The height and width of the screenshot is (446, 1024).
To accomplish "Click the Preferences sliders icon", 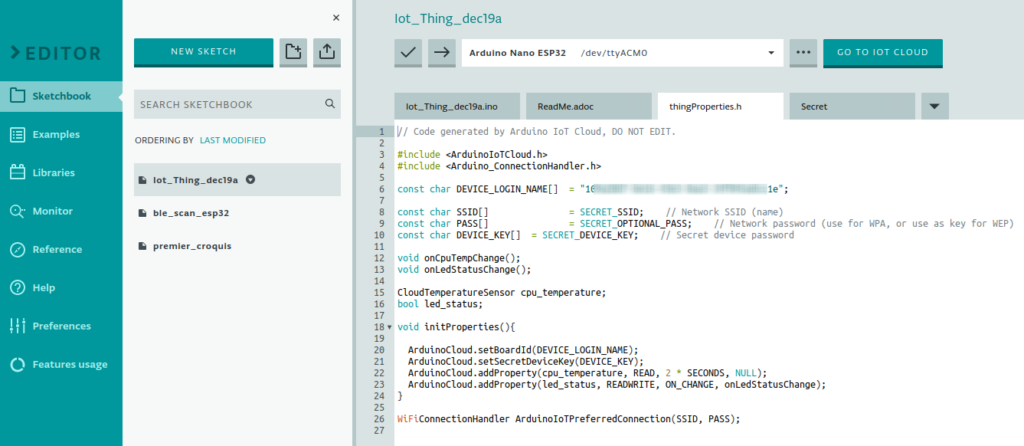I will point(18,326).
